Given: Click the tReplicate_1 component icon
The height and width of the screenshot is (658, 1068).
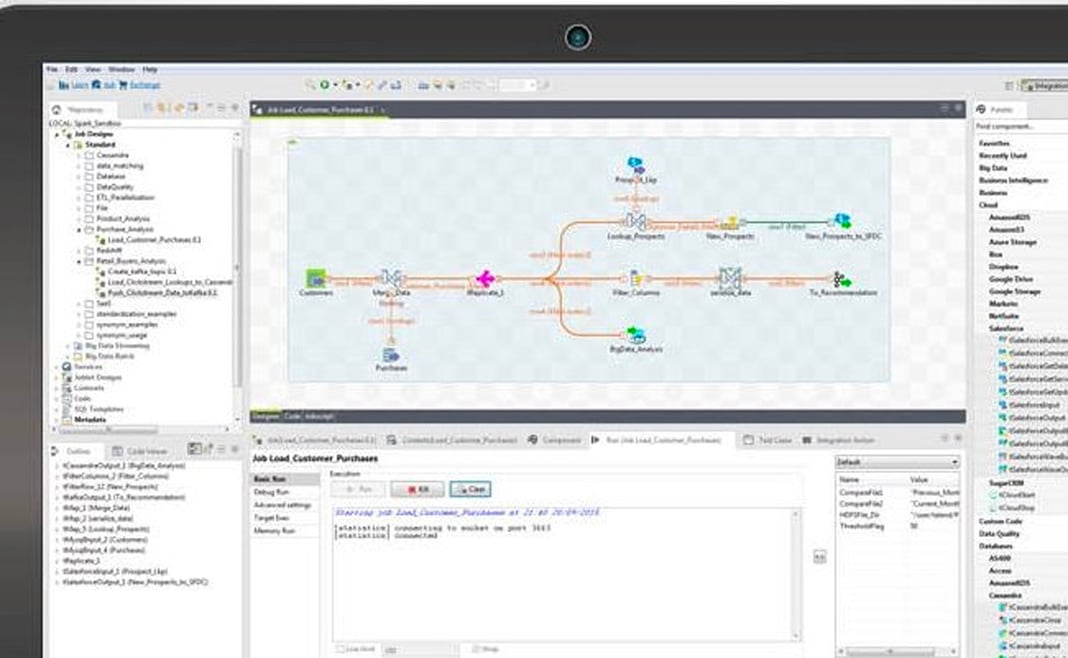Looking at the screenshot, I should click(486, 280).
